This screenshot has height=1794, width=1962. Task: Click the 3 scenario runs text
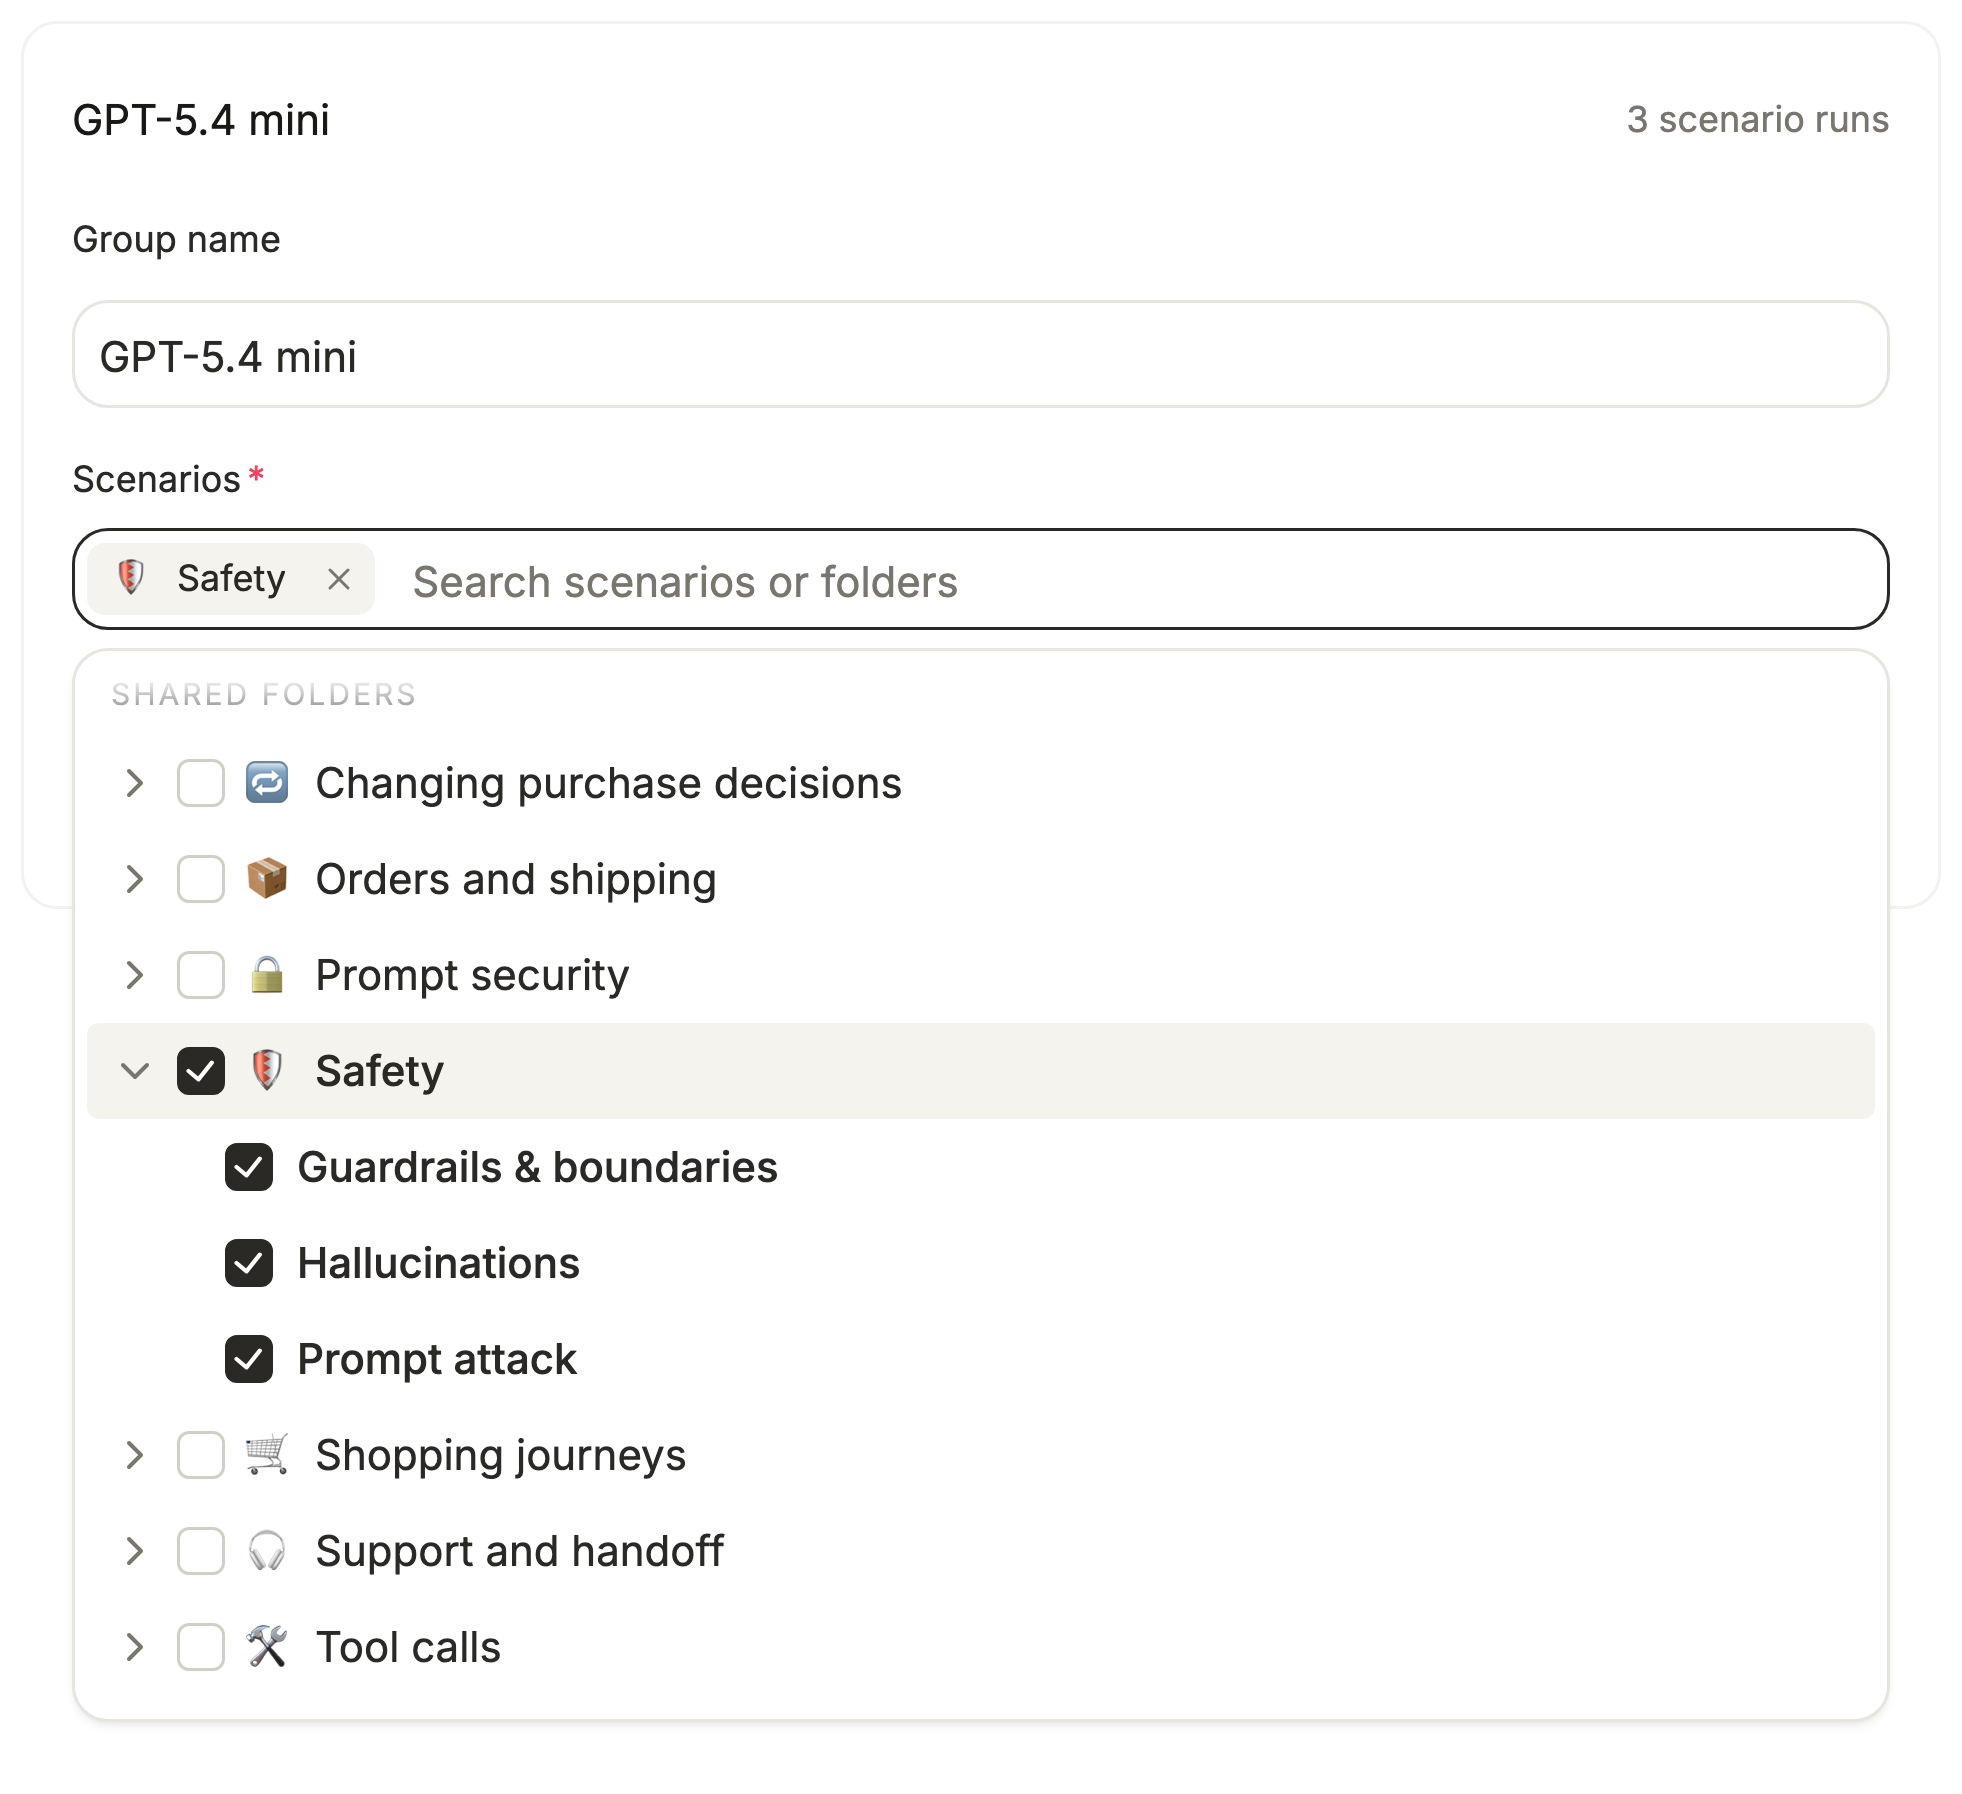(x=1758, y=119)
